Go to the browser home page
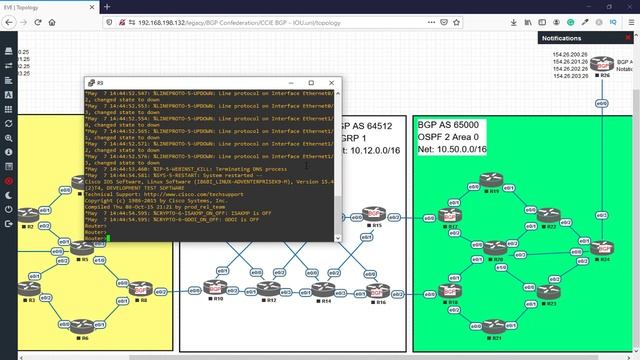 click(x=52, y=22)
